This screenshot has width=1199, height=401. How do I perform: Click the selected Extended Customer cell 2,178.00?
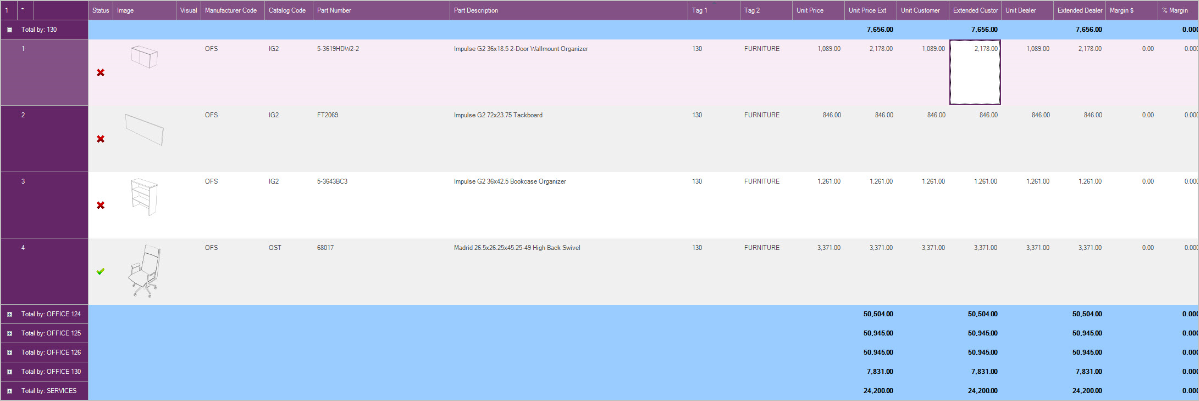click(975, 72)
